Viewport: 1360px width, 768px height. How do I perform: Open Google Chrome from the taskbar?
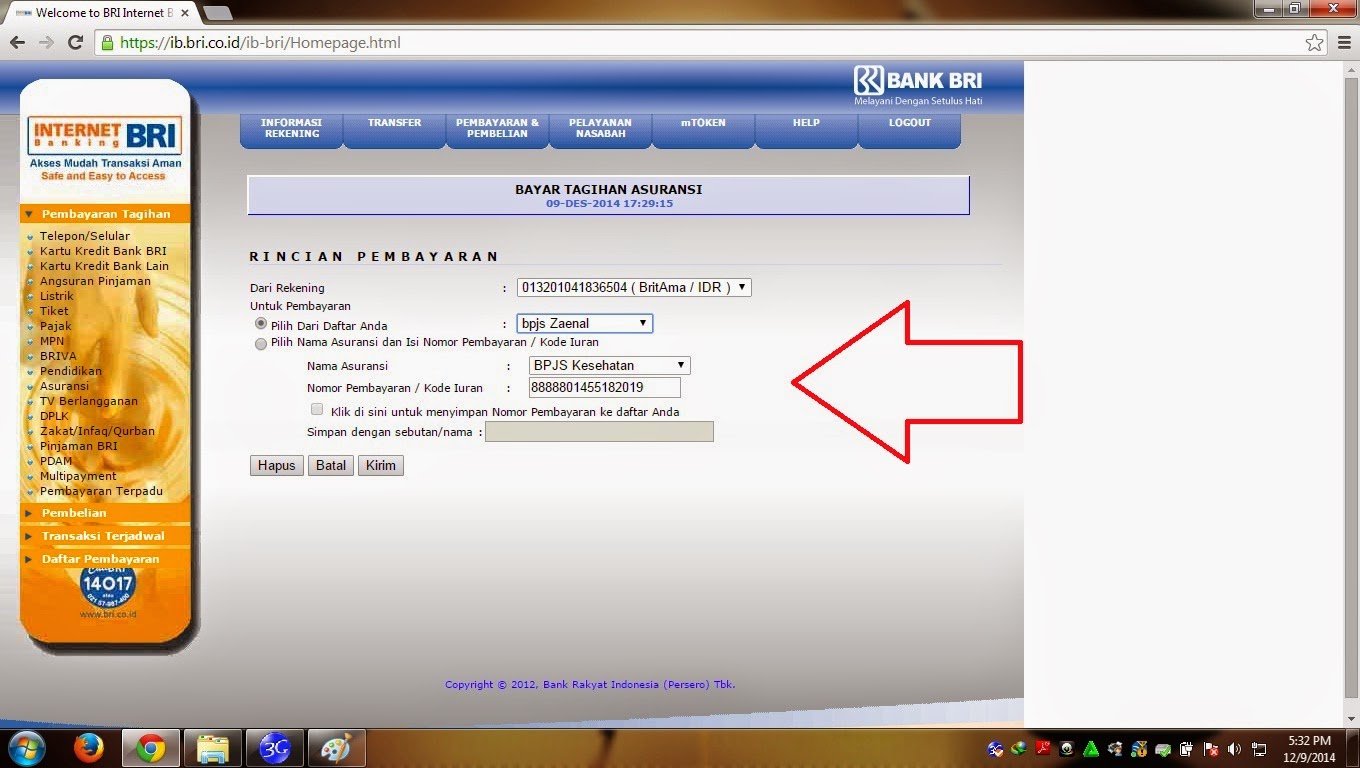tap(150, 747)
